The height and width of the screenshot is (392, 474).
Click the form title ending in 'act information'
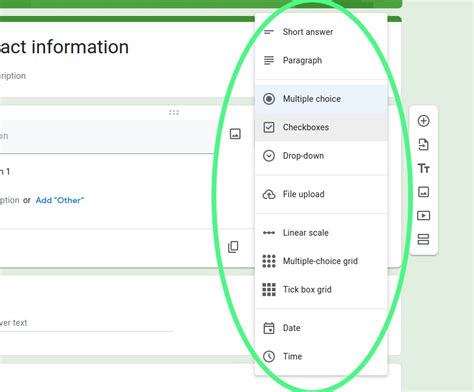pyautogui.click(x=64, y=47)
